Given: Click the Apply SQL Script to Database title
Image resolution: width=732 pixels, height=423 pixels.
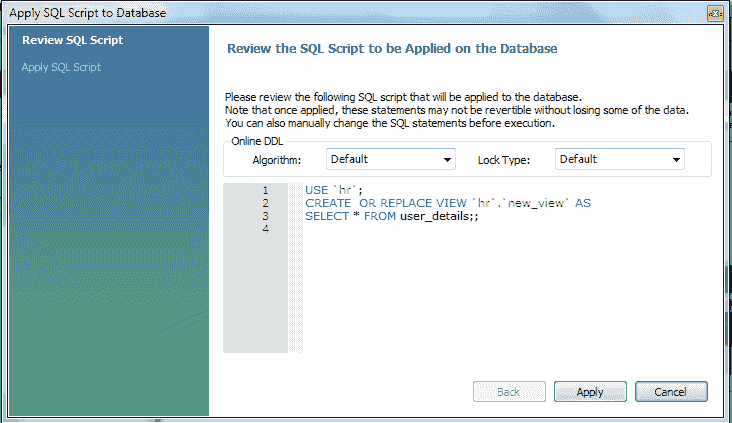Looking at the screenshot, I should 88,13.
